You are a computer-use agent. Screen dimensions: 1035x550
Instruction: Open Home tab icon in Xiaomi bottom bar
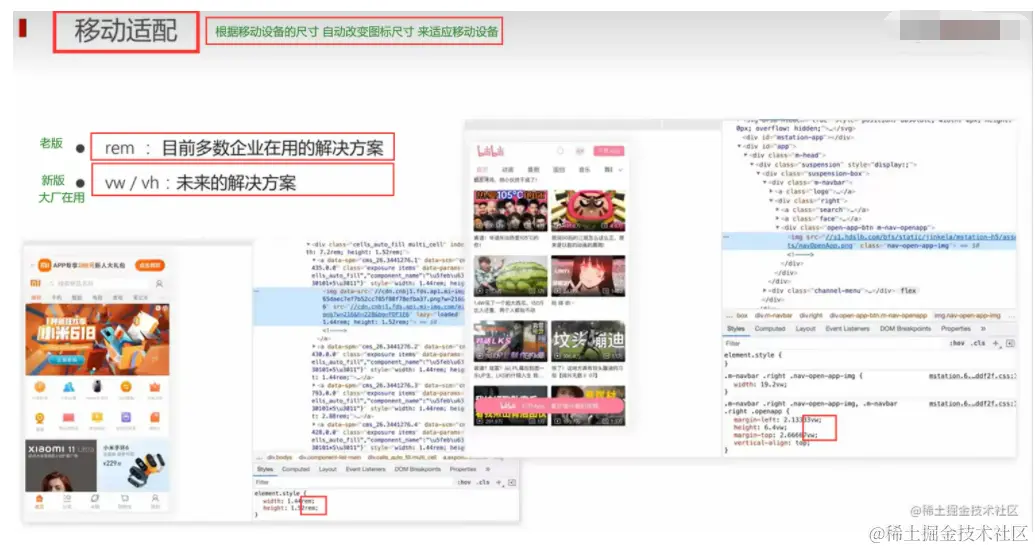39,500
